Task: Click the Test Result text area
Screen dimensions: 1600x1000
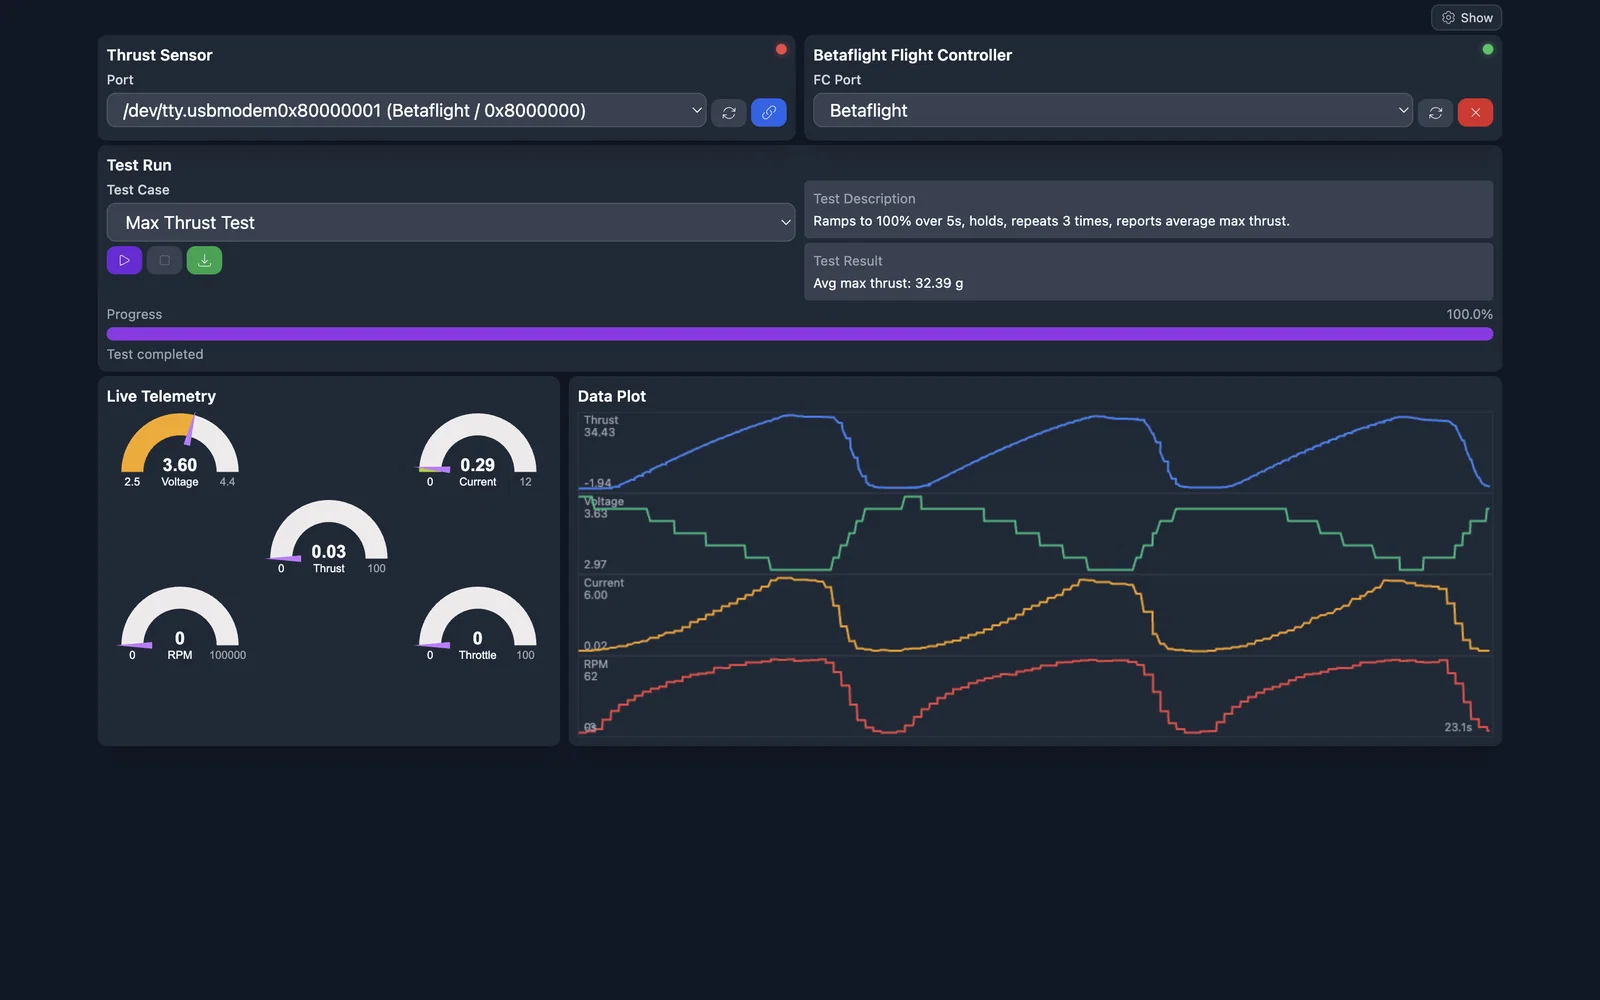Action: [x=1148, y=272]
